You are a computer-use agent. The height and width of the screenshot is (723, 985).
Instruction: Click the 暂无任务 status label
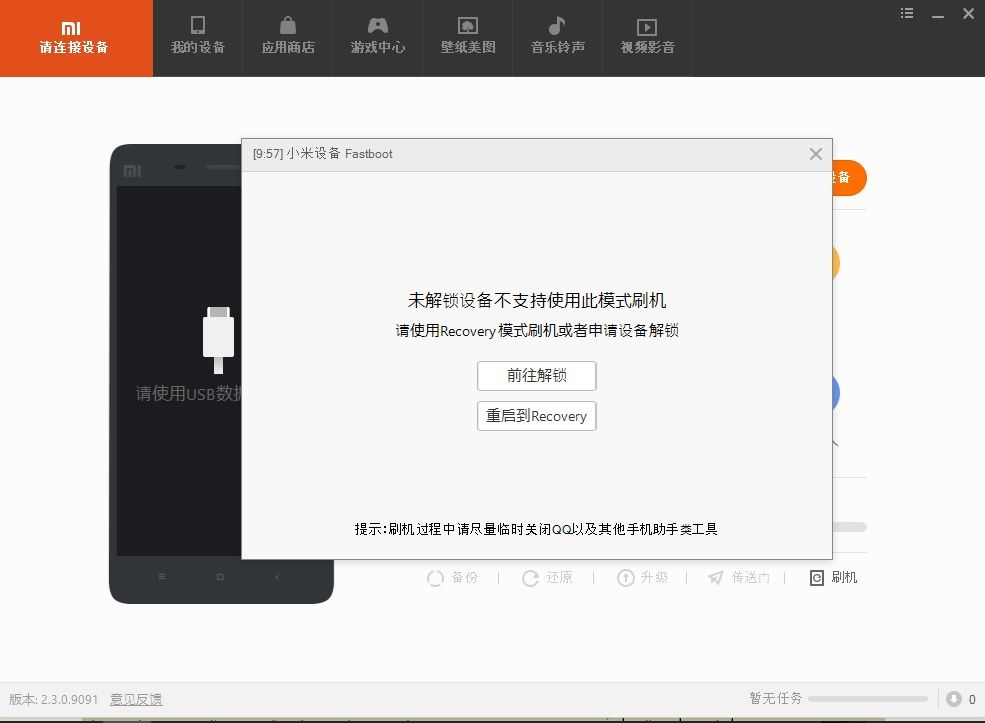click(776, 699)
